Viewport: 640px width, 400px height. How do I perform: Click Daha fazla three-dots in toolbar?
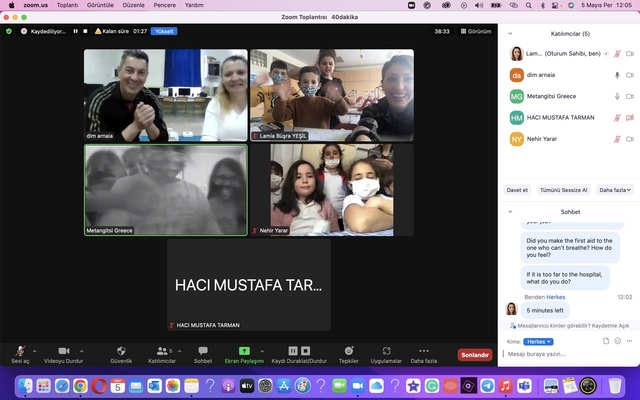tap(424, 351)
